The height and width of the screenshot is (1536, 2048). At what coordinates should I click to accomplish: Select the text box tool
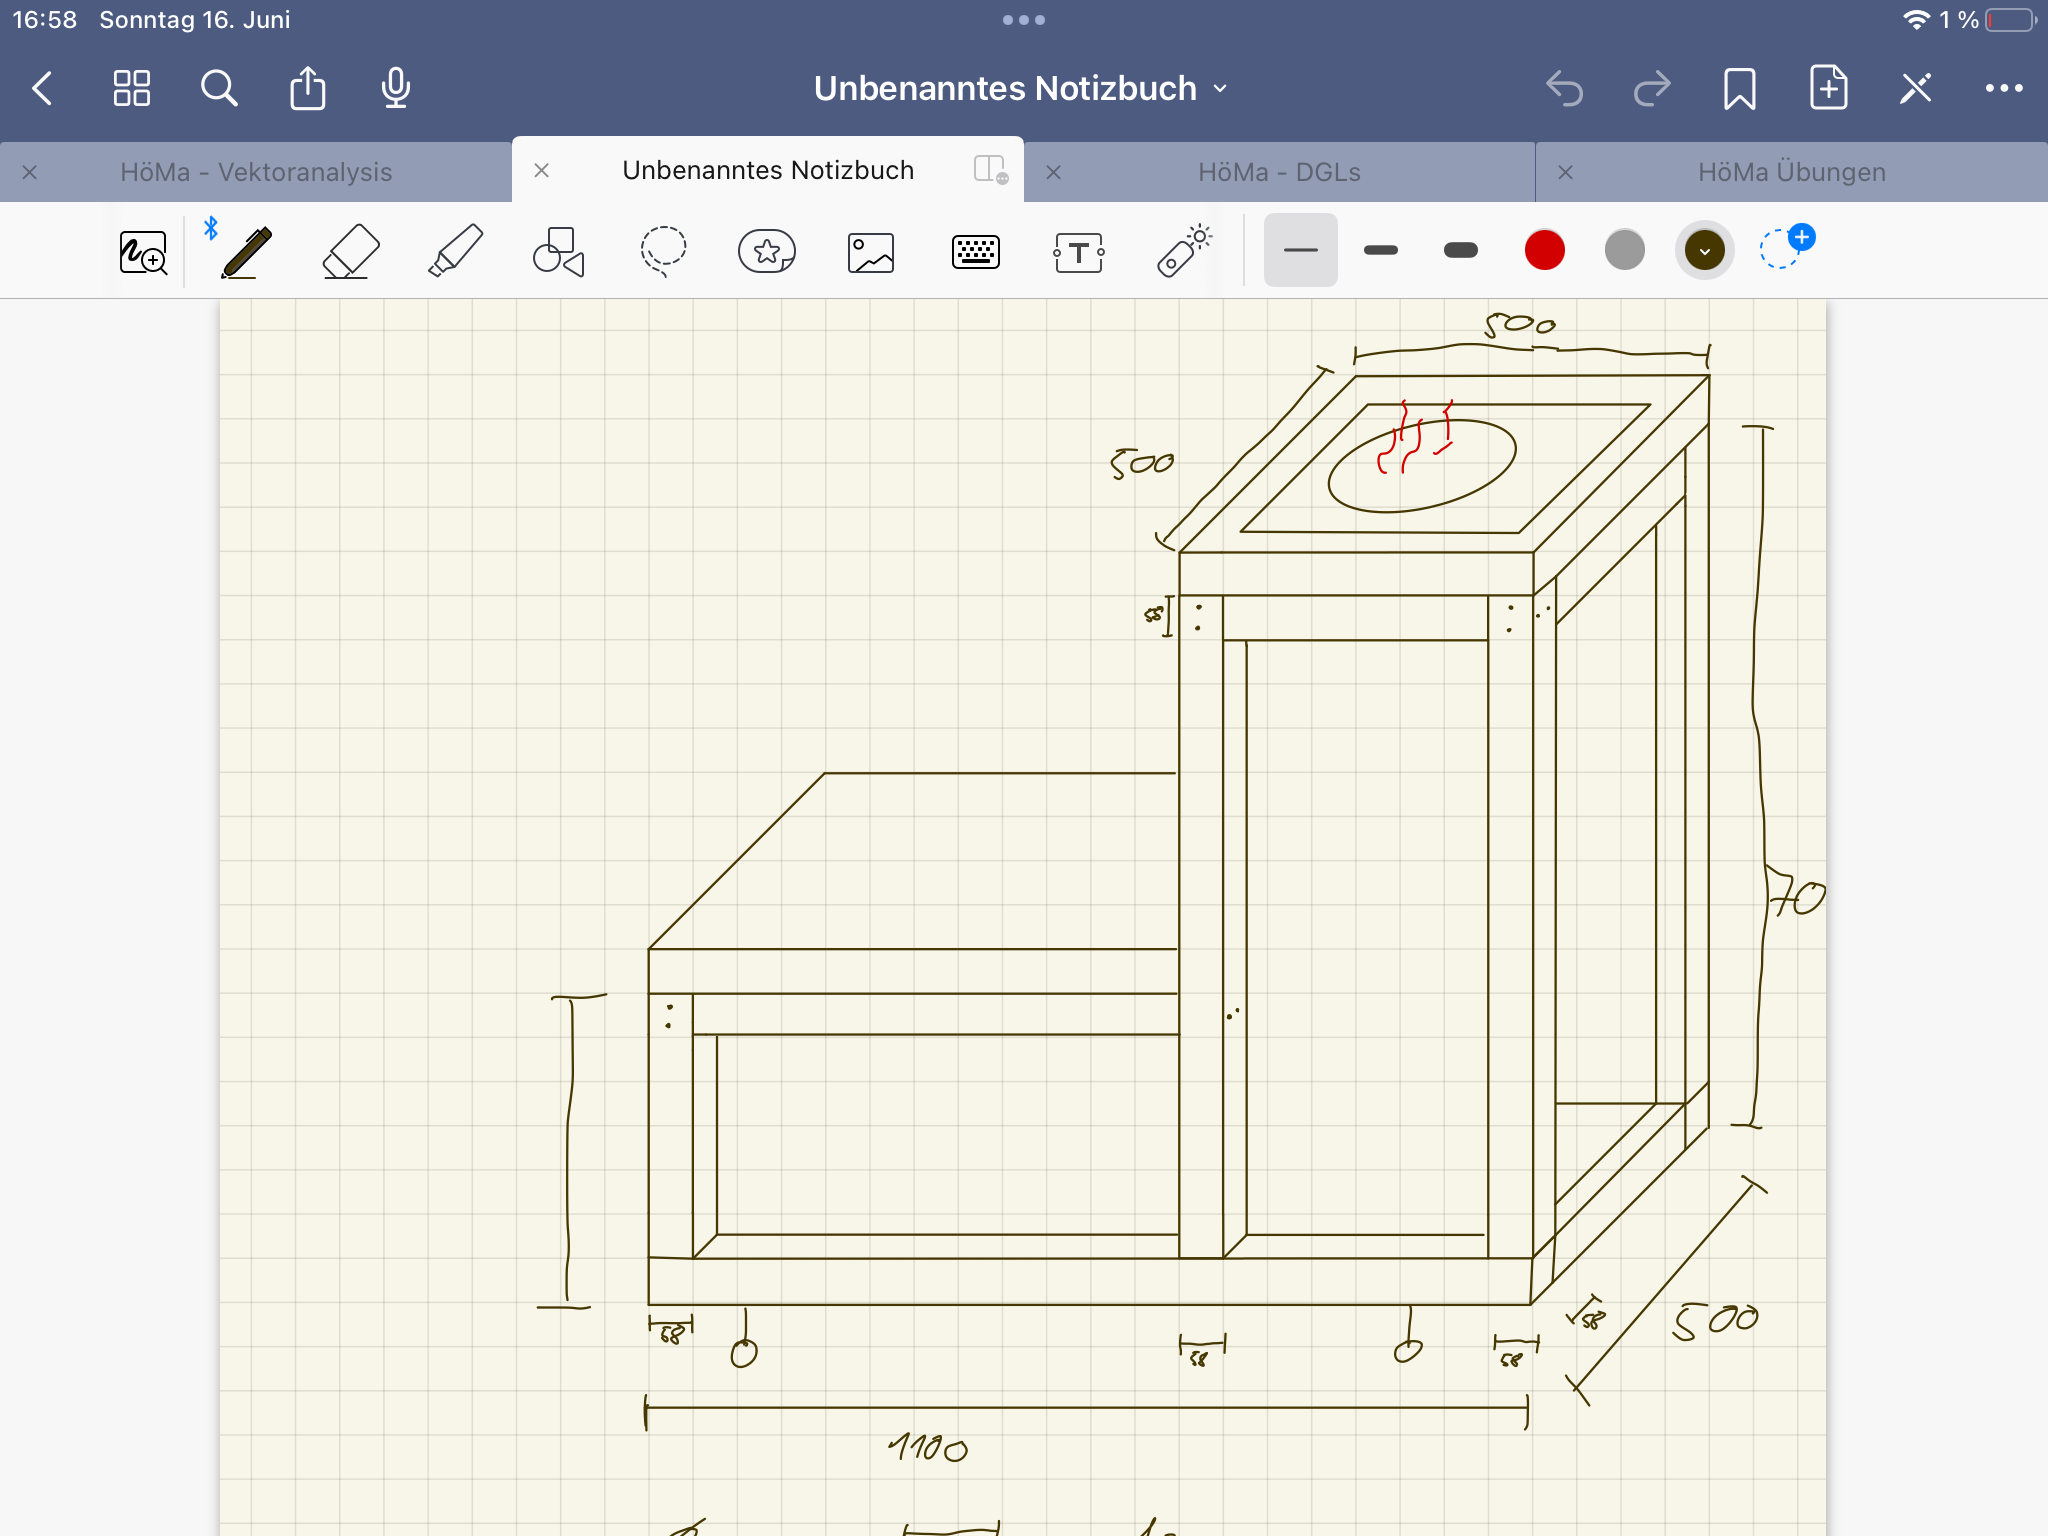pos(1079,253)
